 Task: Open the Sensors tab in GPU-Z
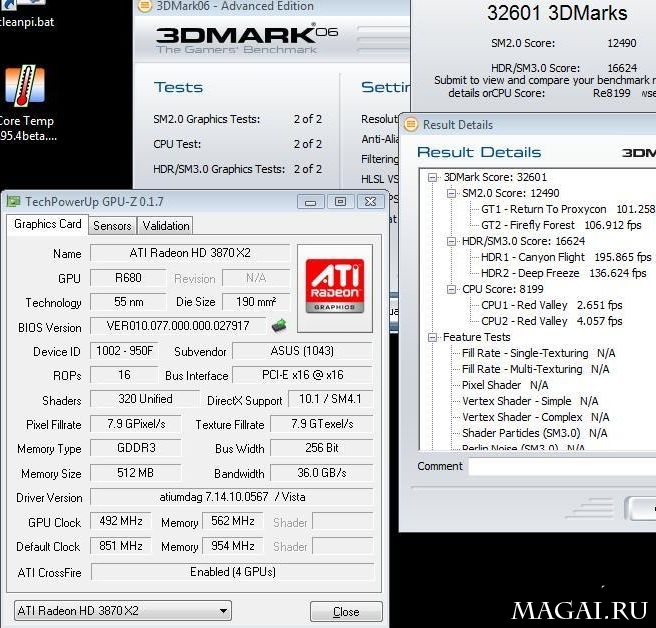coord(112,226)
